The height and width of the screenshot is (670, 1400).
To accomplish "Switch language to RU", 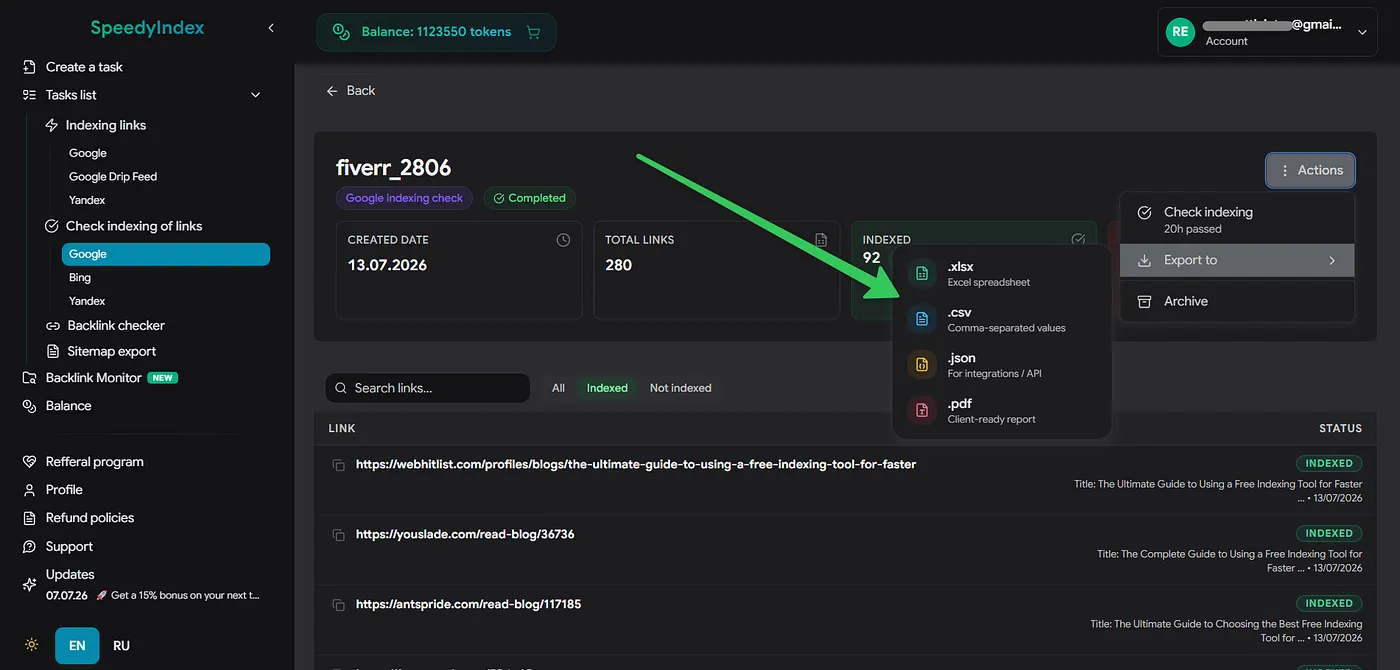I will [121, 646].
